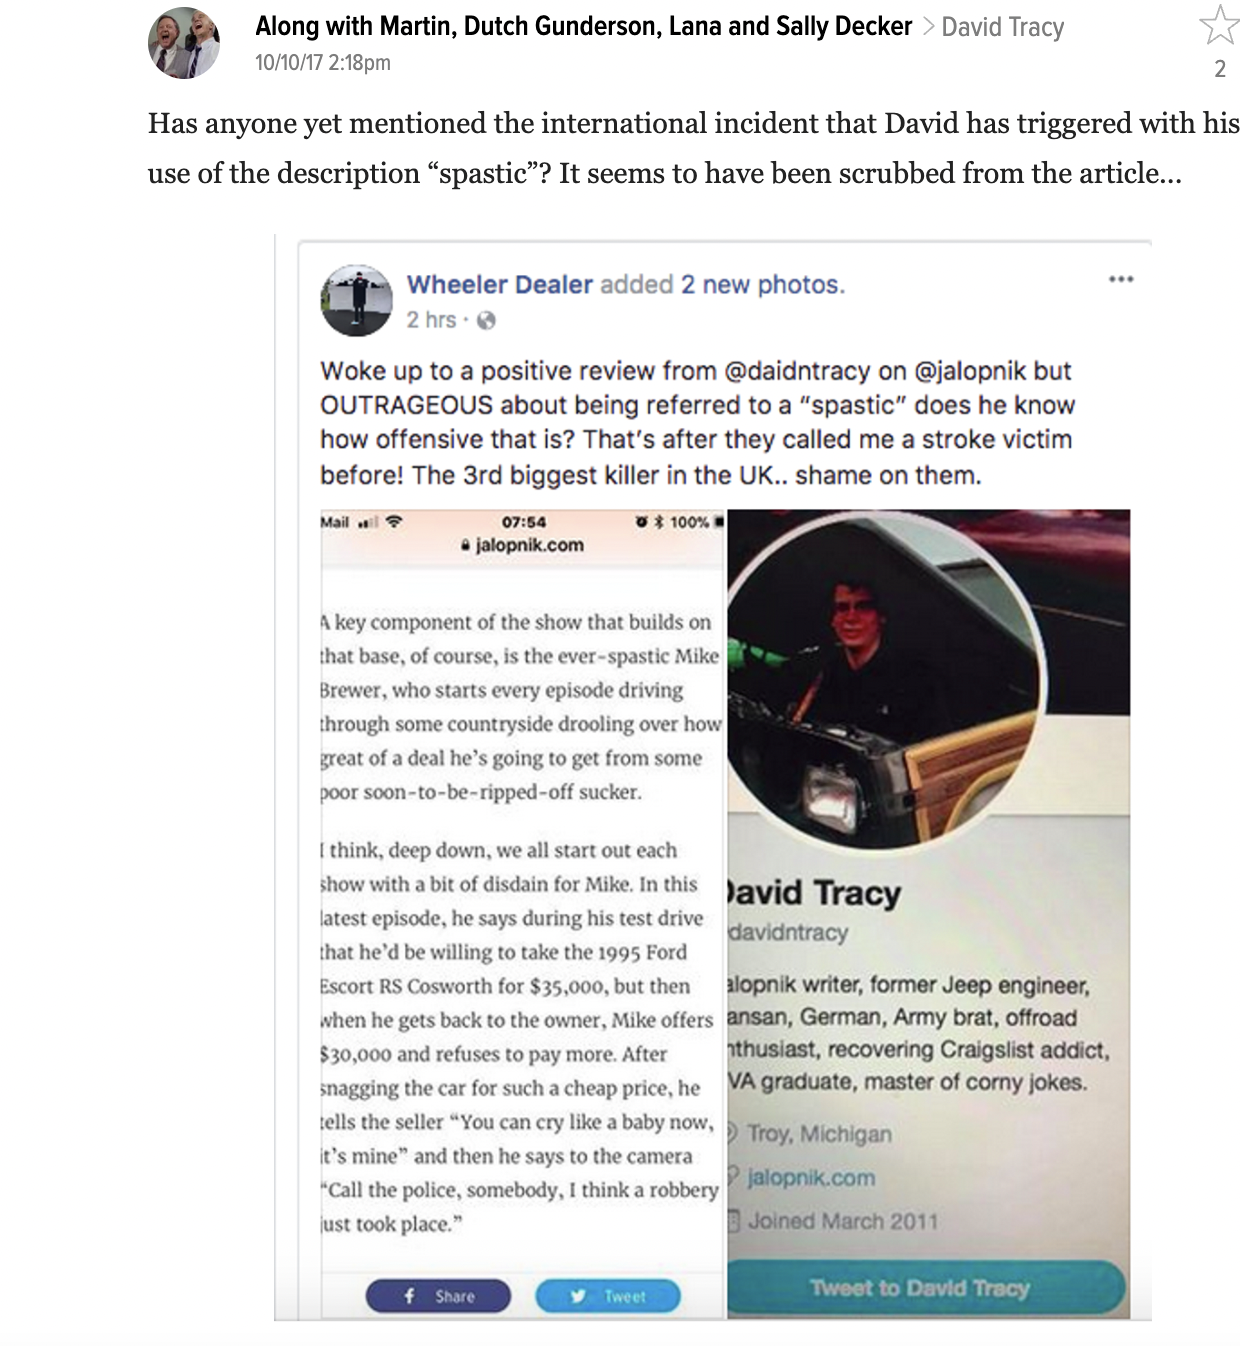This screenshot has width=1240, height=1346.
Task: Open the jalopnik.com link in Twitter profile
Action: click(811, 1178)
